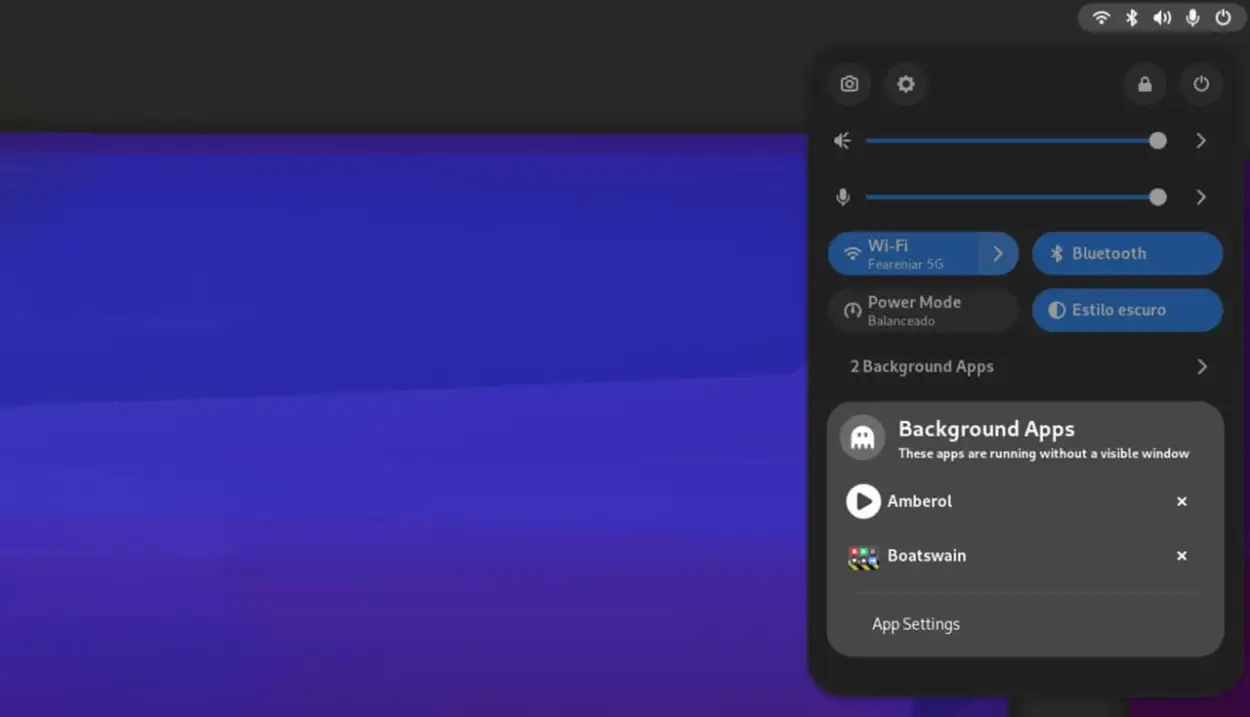Screen dimensions: 1250x717
Task: Expand the Wi-Fi networks submenu arrow
Action: tap(998, 254)
